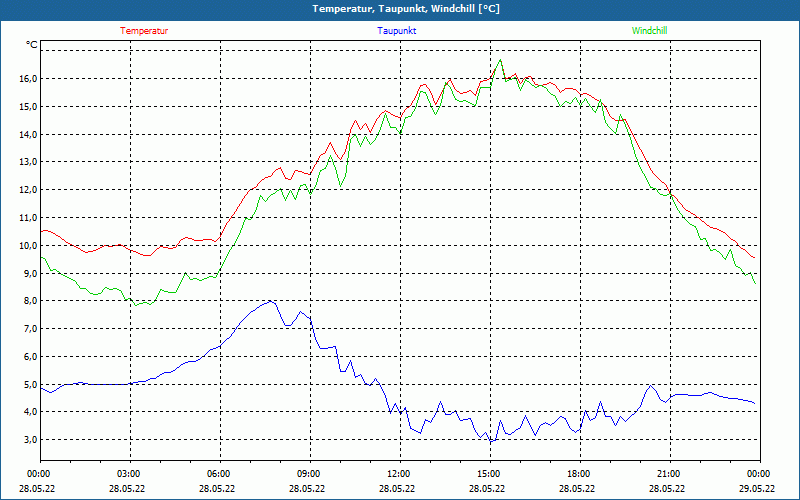Click the '28.05.22' date under 15:00
The width and height of the screenshot is (800, 500).
coord(487,488)
